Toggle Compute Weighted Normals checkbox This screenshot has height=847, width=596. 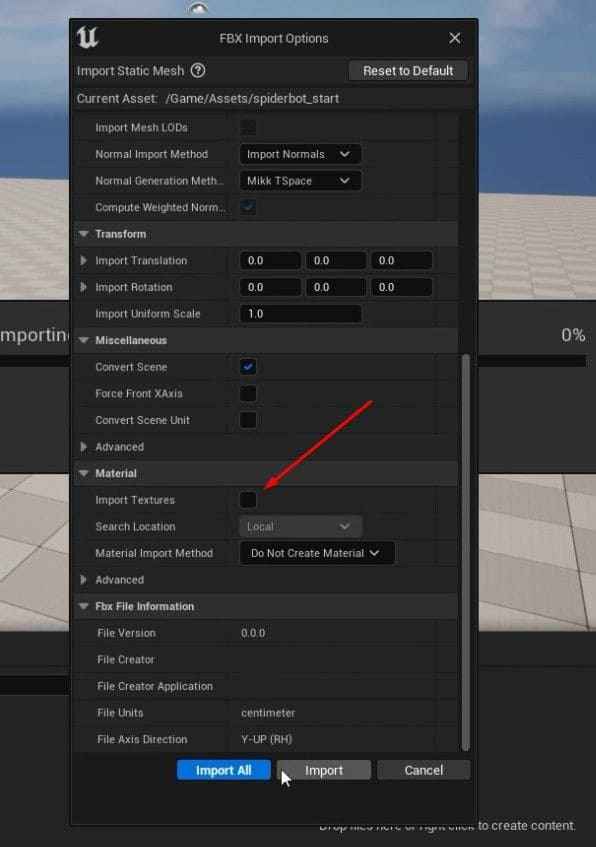pyautogui.click(x=248, y=207)
